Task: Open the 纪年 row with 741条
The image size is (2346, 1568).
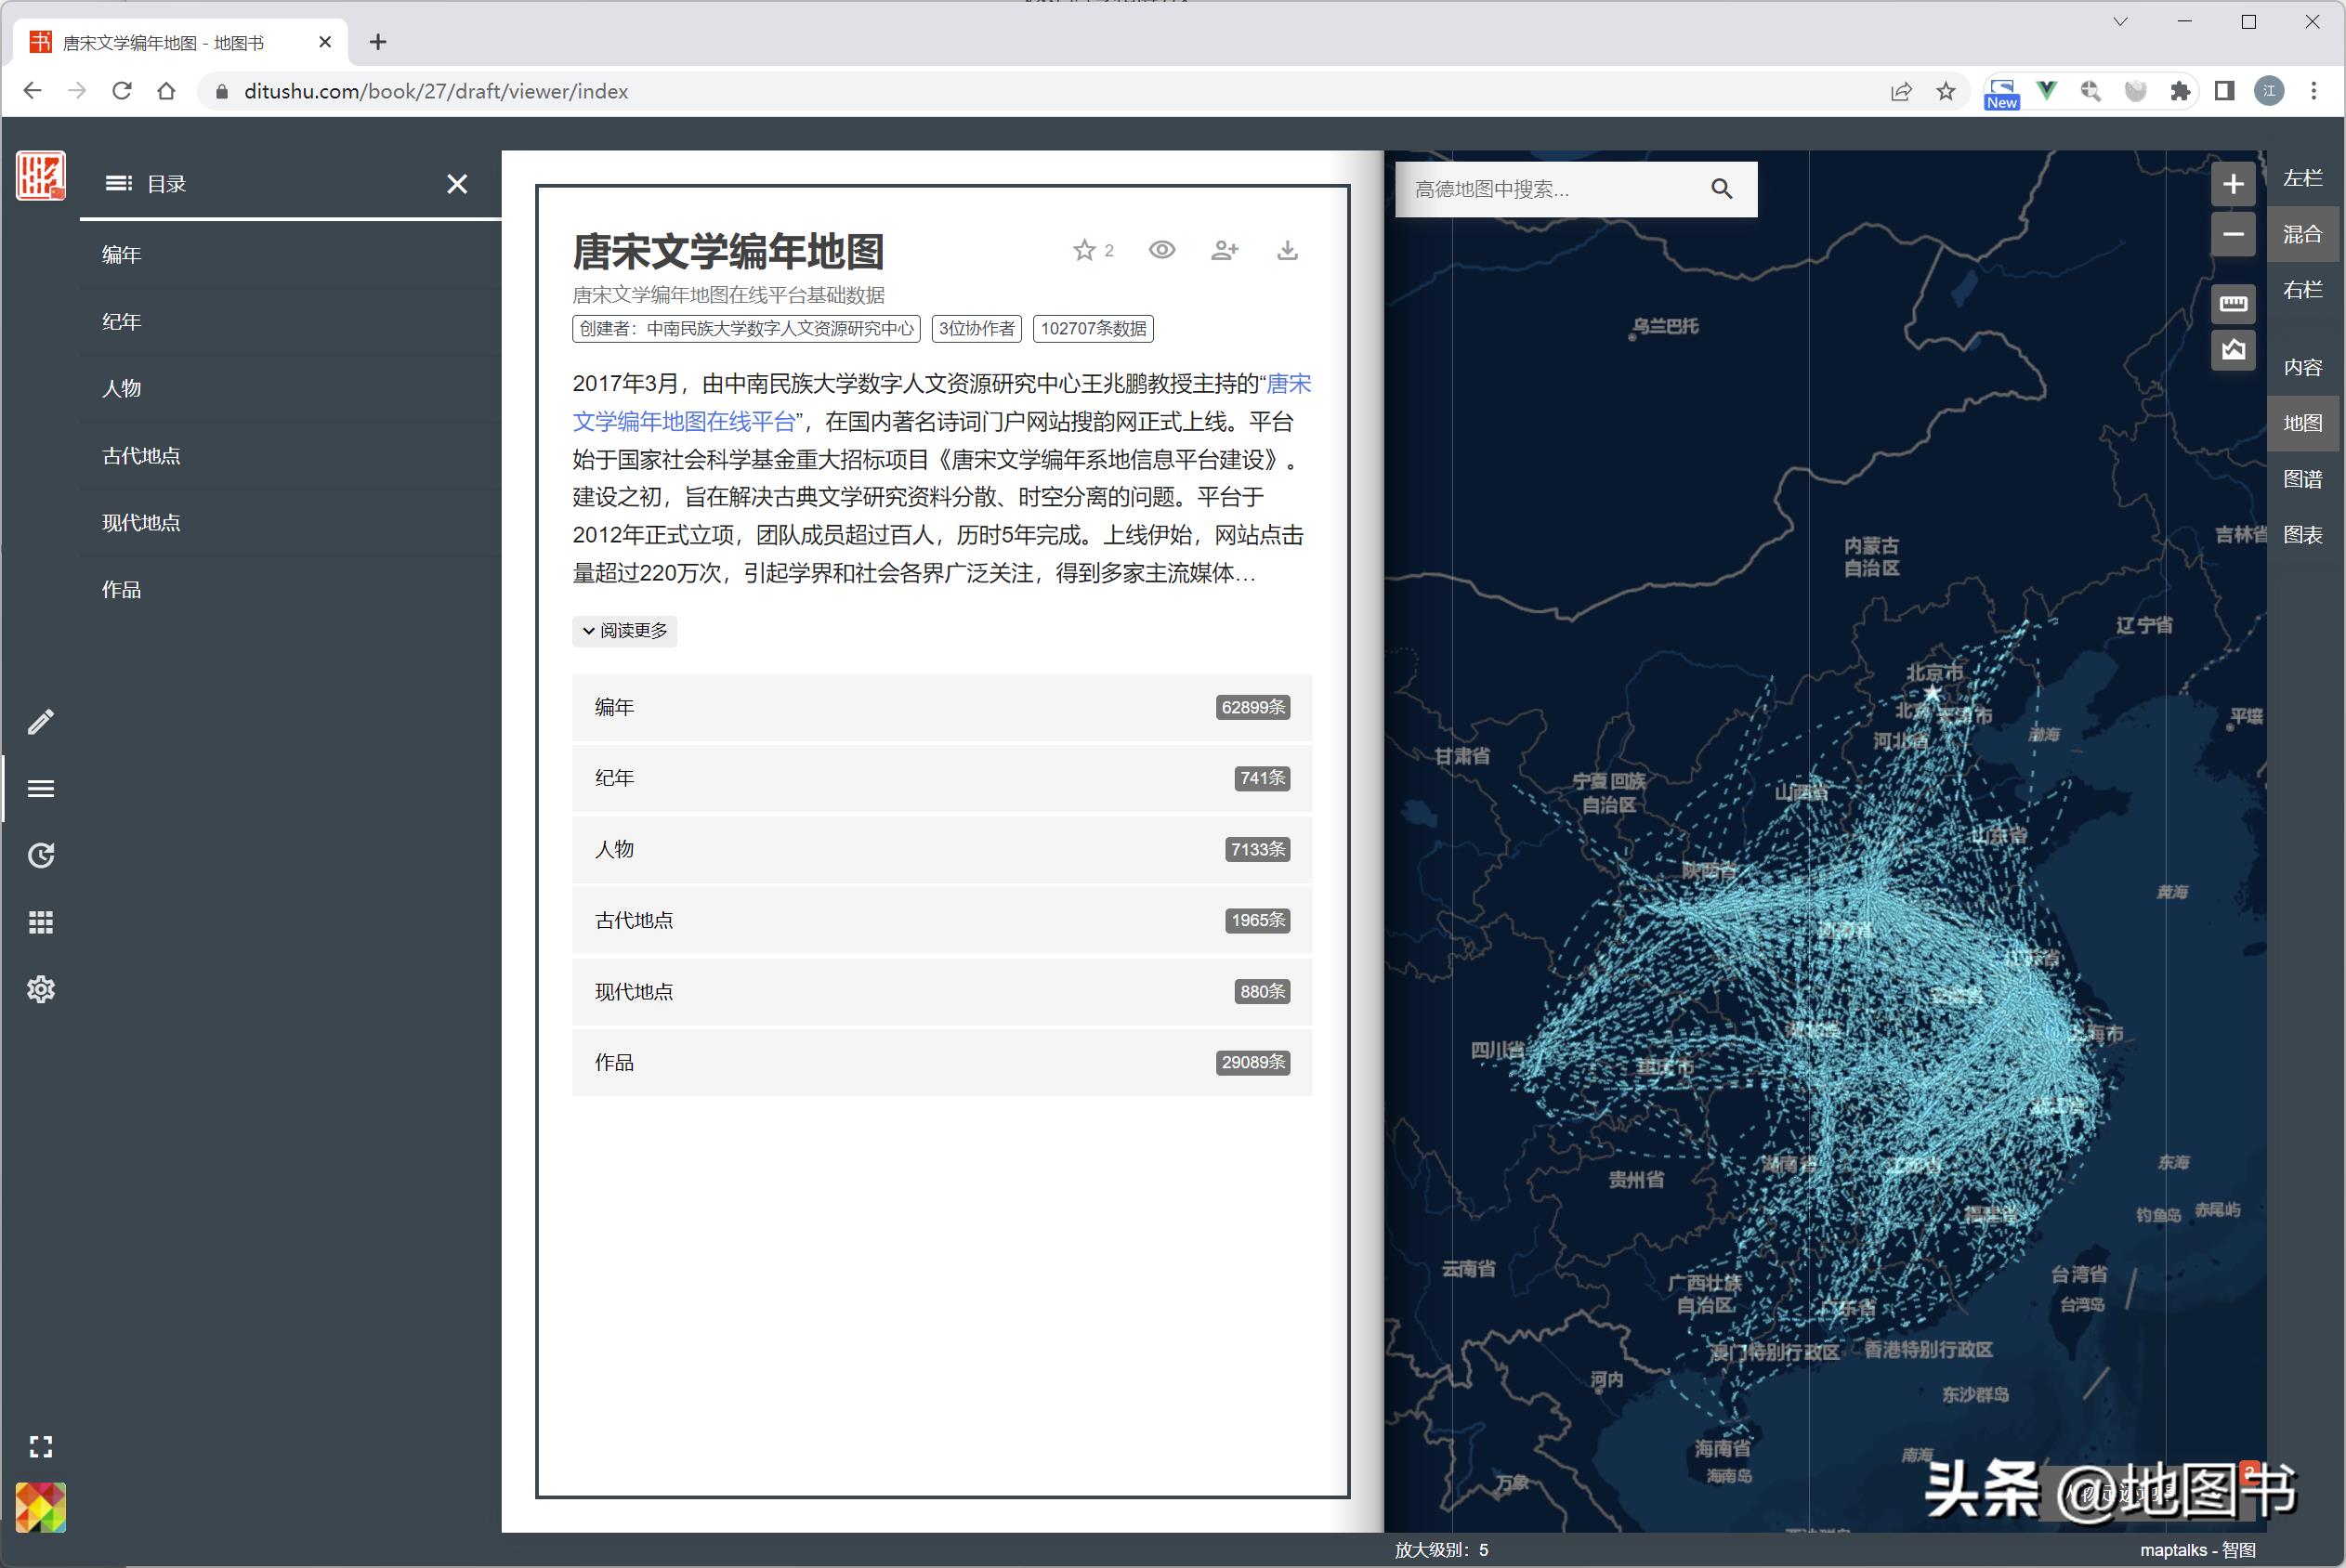Action: (x=942, y=779)
